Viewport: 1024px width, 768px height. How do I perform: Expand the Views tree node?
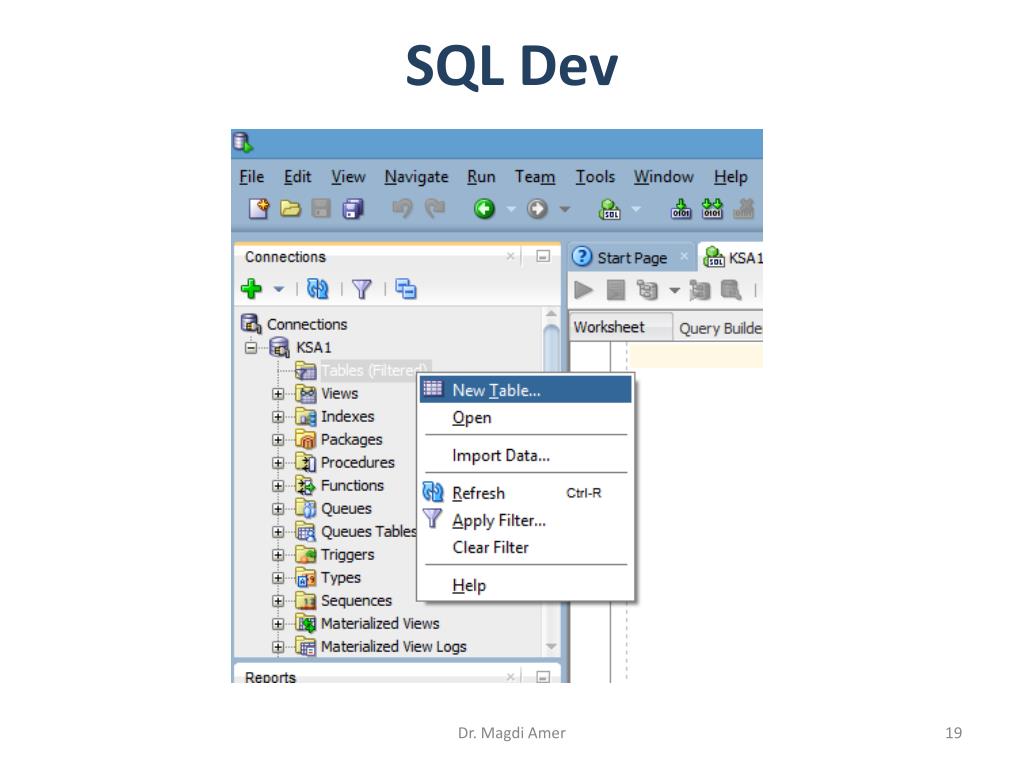[278, 394]
